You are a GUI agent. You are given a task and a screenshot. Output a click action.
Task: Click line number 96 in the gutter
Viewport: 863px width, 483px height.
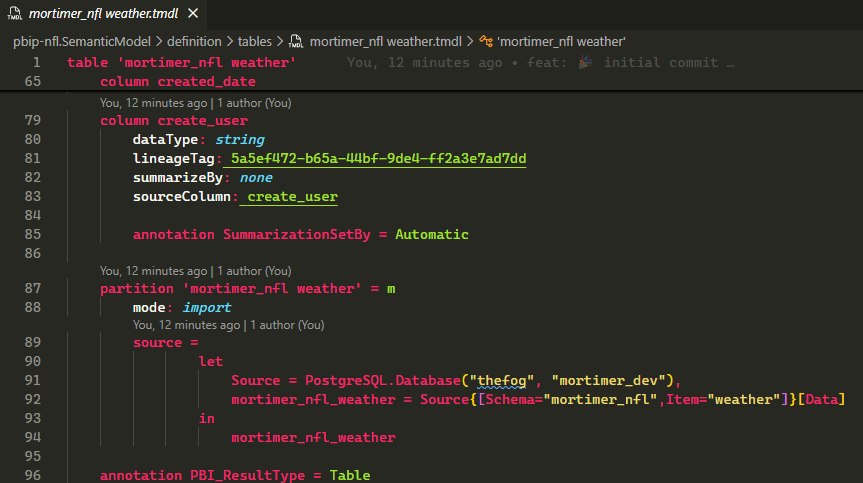[x=32, y=475]
